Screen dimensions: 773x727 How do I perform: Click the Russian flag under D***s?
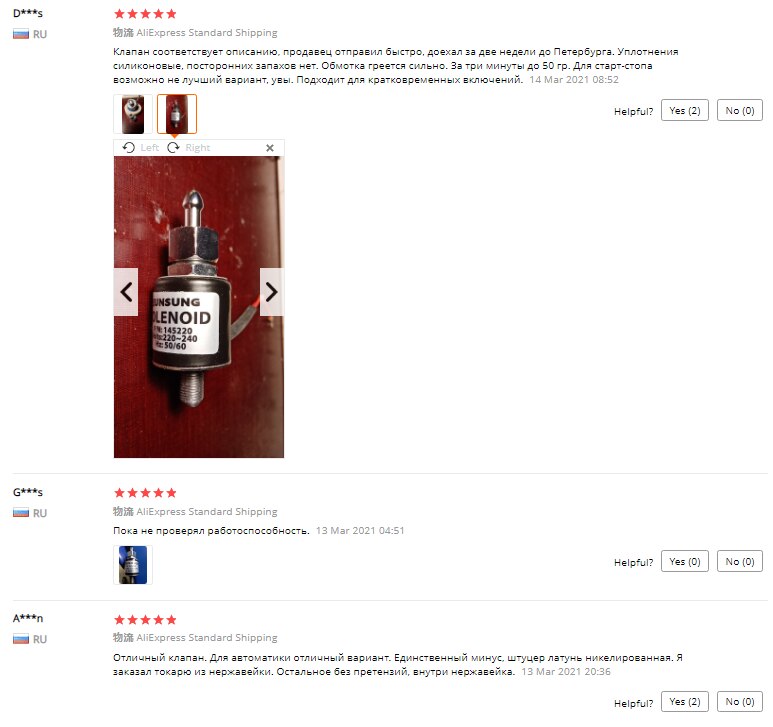point(21,34)
